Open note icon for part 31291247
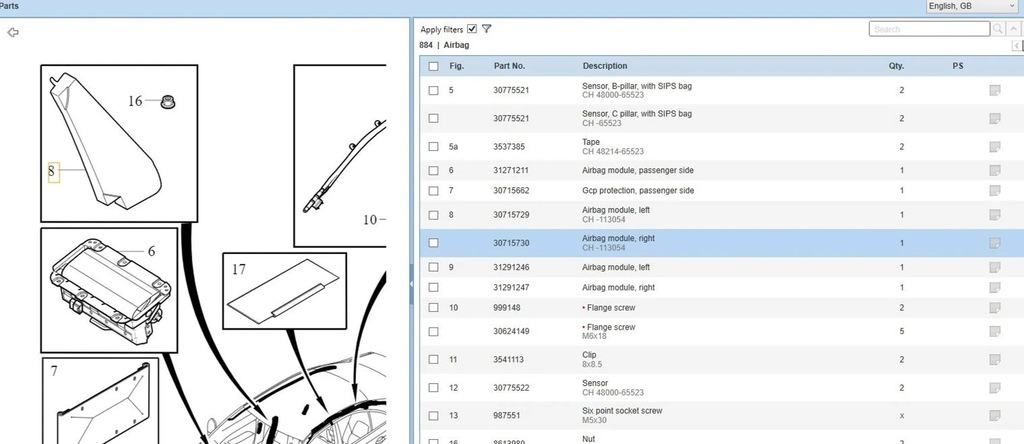This screenshot has height=444, width=1024. click(x=995, y=287)
